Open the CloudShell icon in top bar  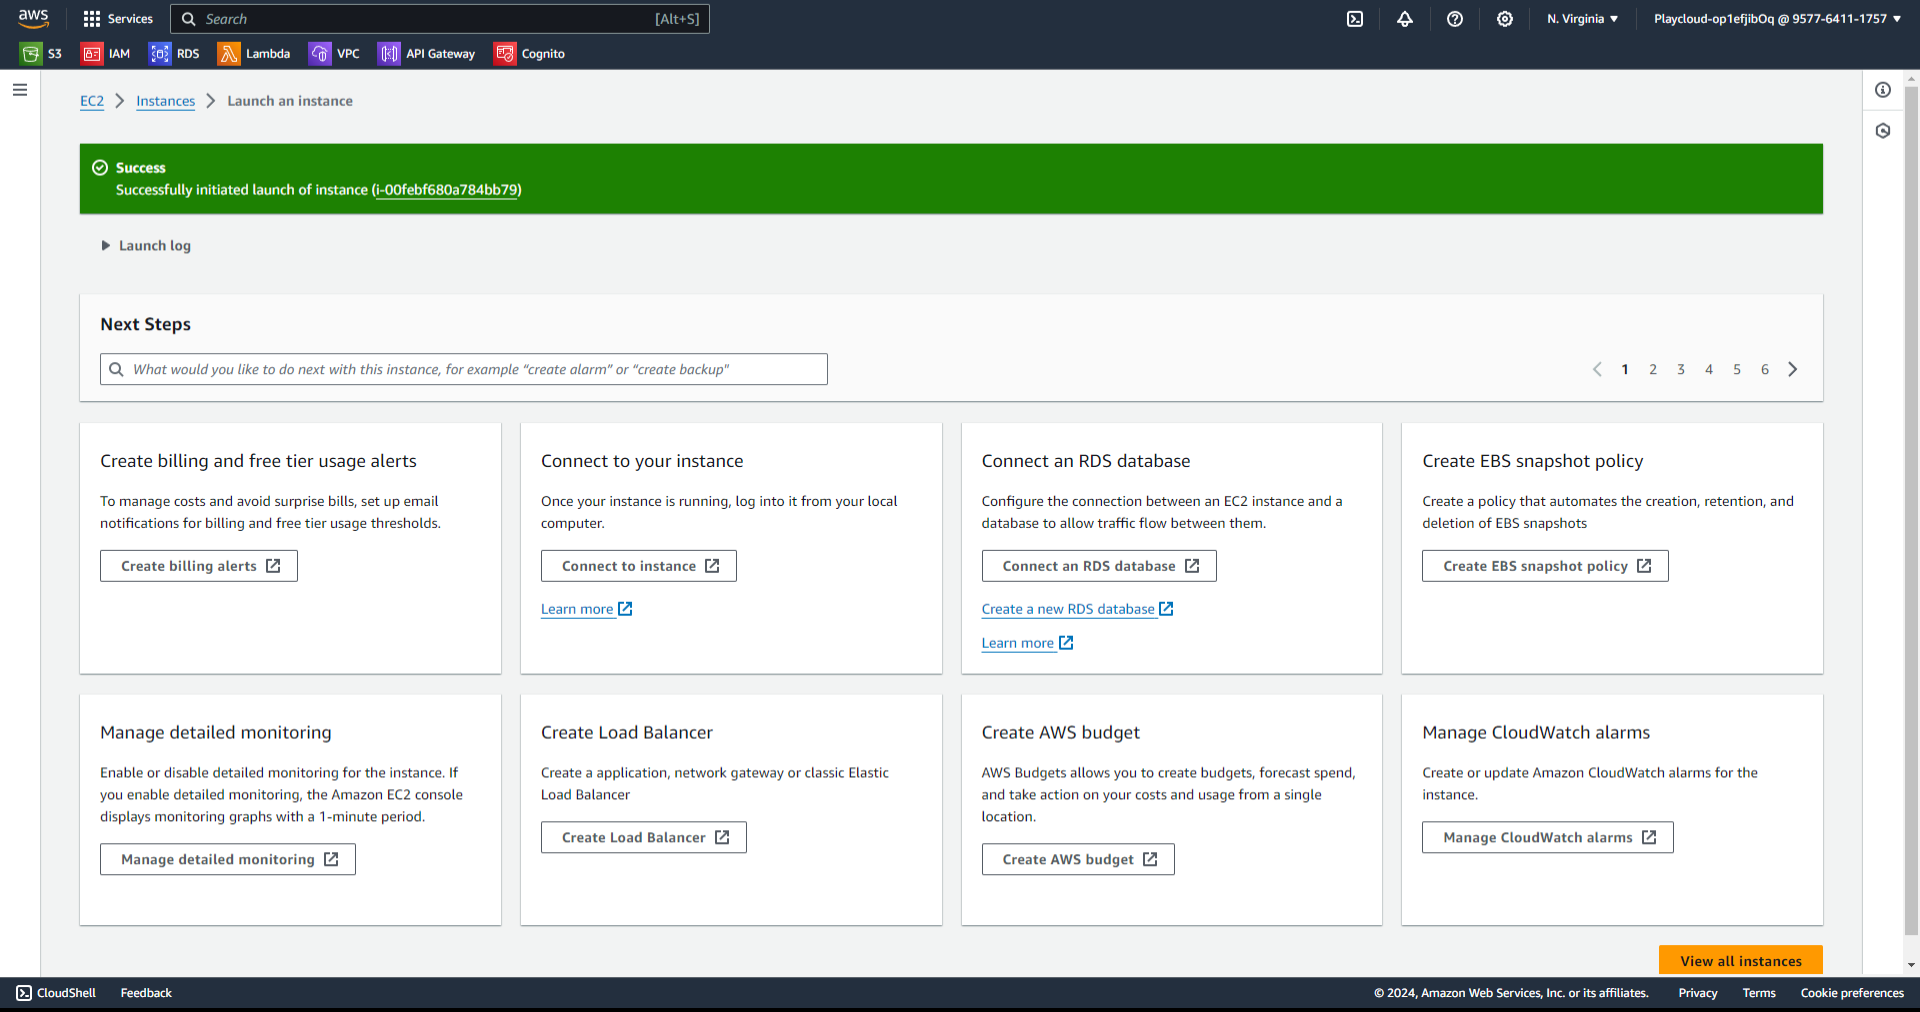click(1355, 19)
